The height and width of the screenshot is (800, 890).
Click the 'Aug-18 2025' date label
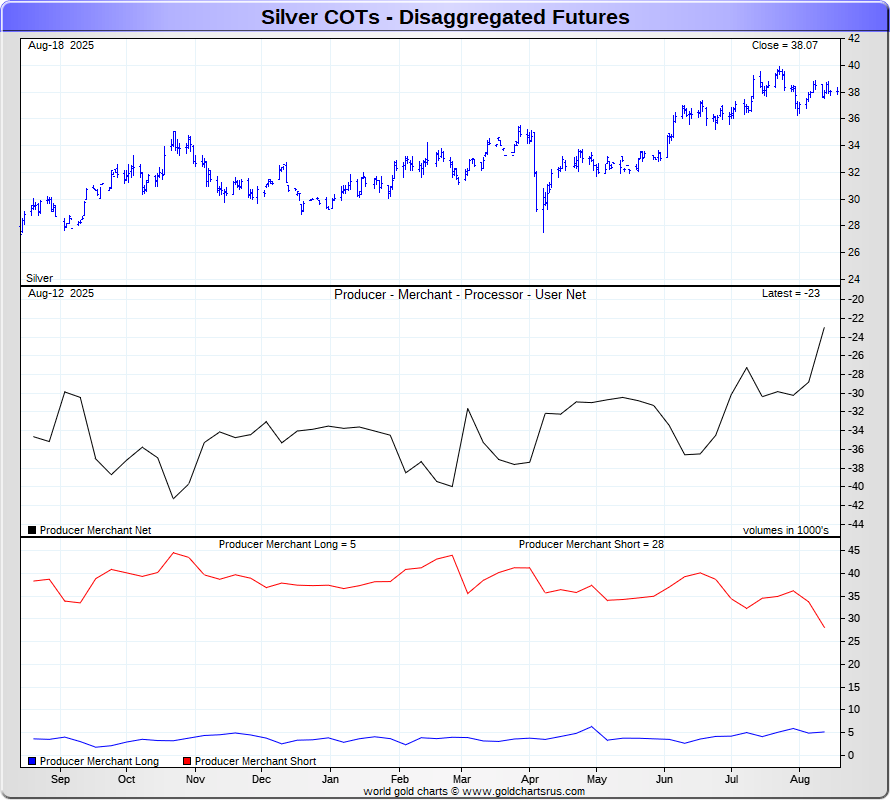(61, 45)
